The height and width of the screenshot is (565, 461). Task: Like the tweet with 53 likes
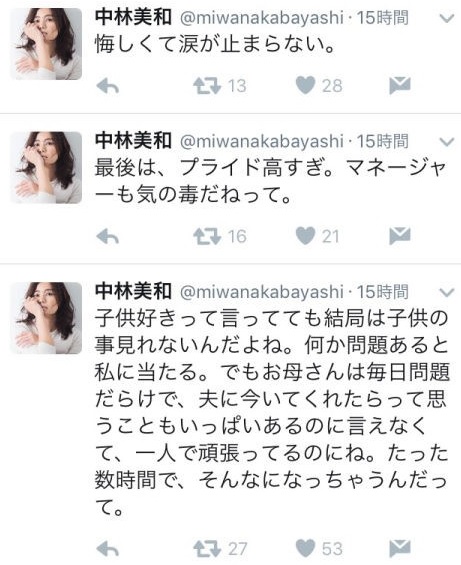click(x=305, y=548)
